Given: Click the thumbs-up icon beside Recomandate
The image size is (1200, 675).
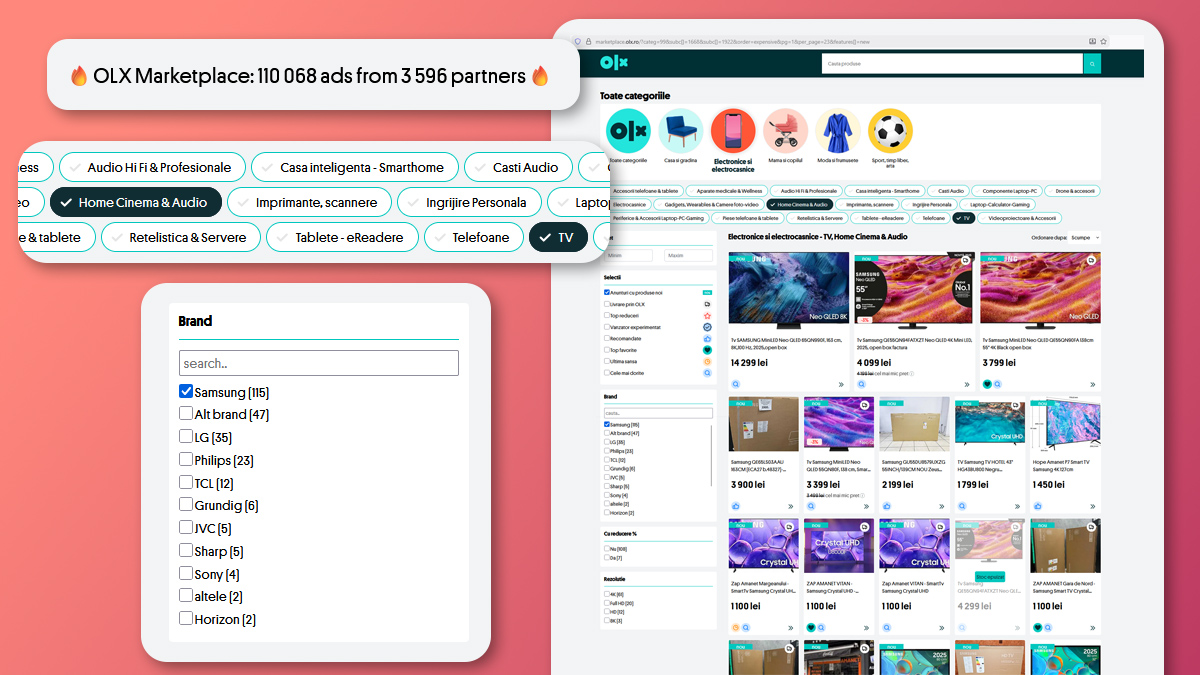Looking at the screenshot, I should click(707, 339).
